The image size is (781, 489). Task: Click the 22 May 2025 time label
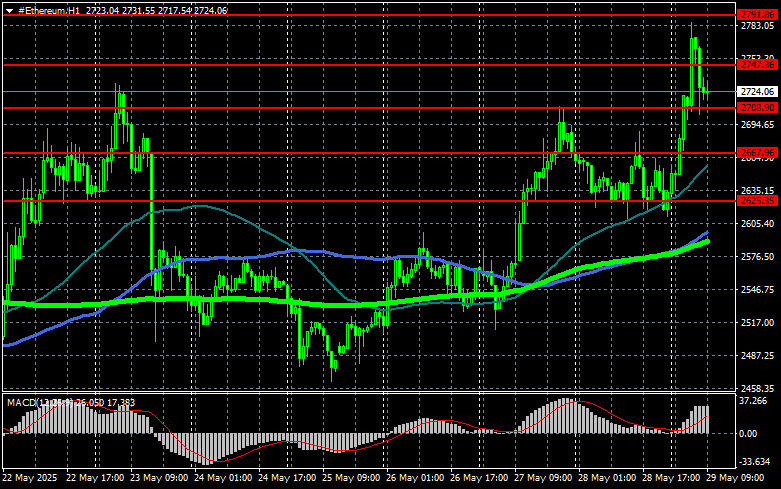point(30,478)
